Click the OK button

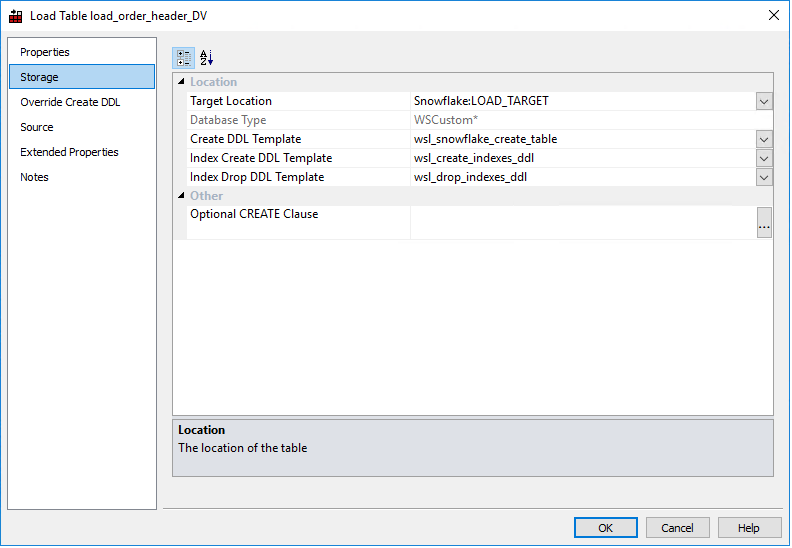pyautogui.click(x=605, y=528)
